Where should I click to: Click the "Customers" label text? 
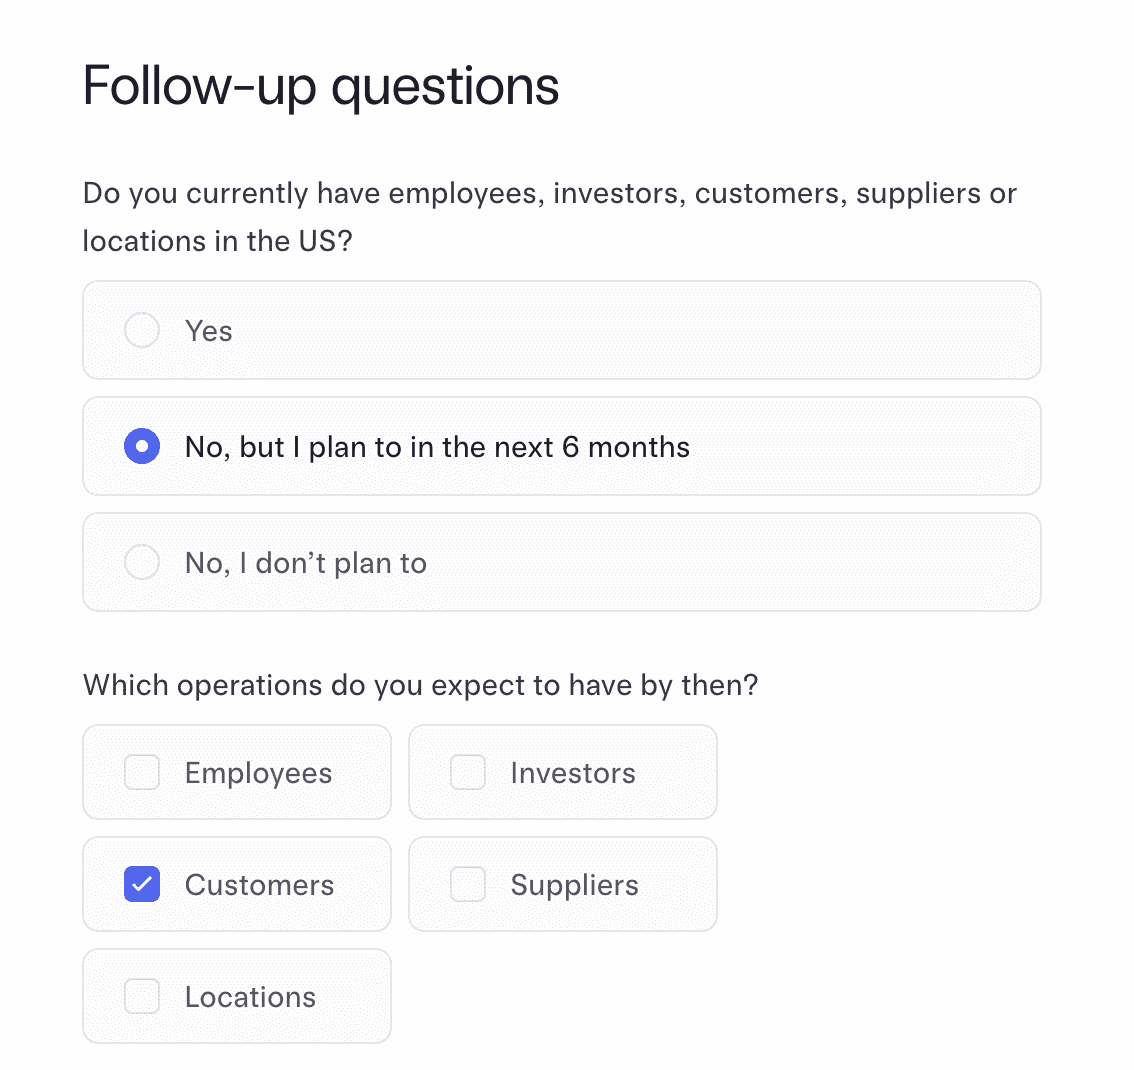(x=259, y=885)
